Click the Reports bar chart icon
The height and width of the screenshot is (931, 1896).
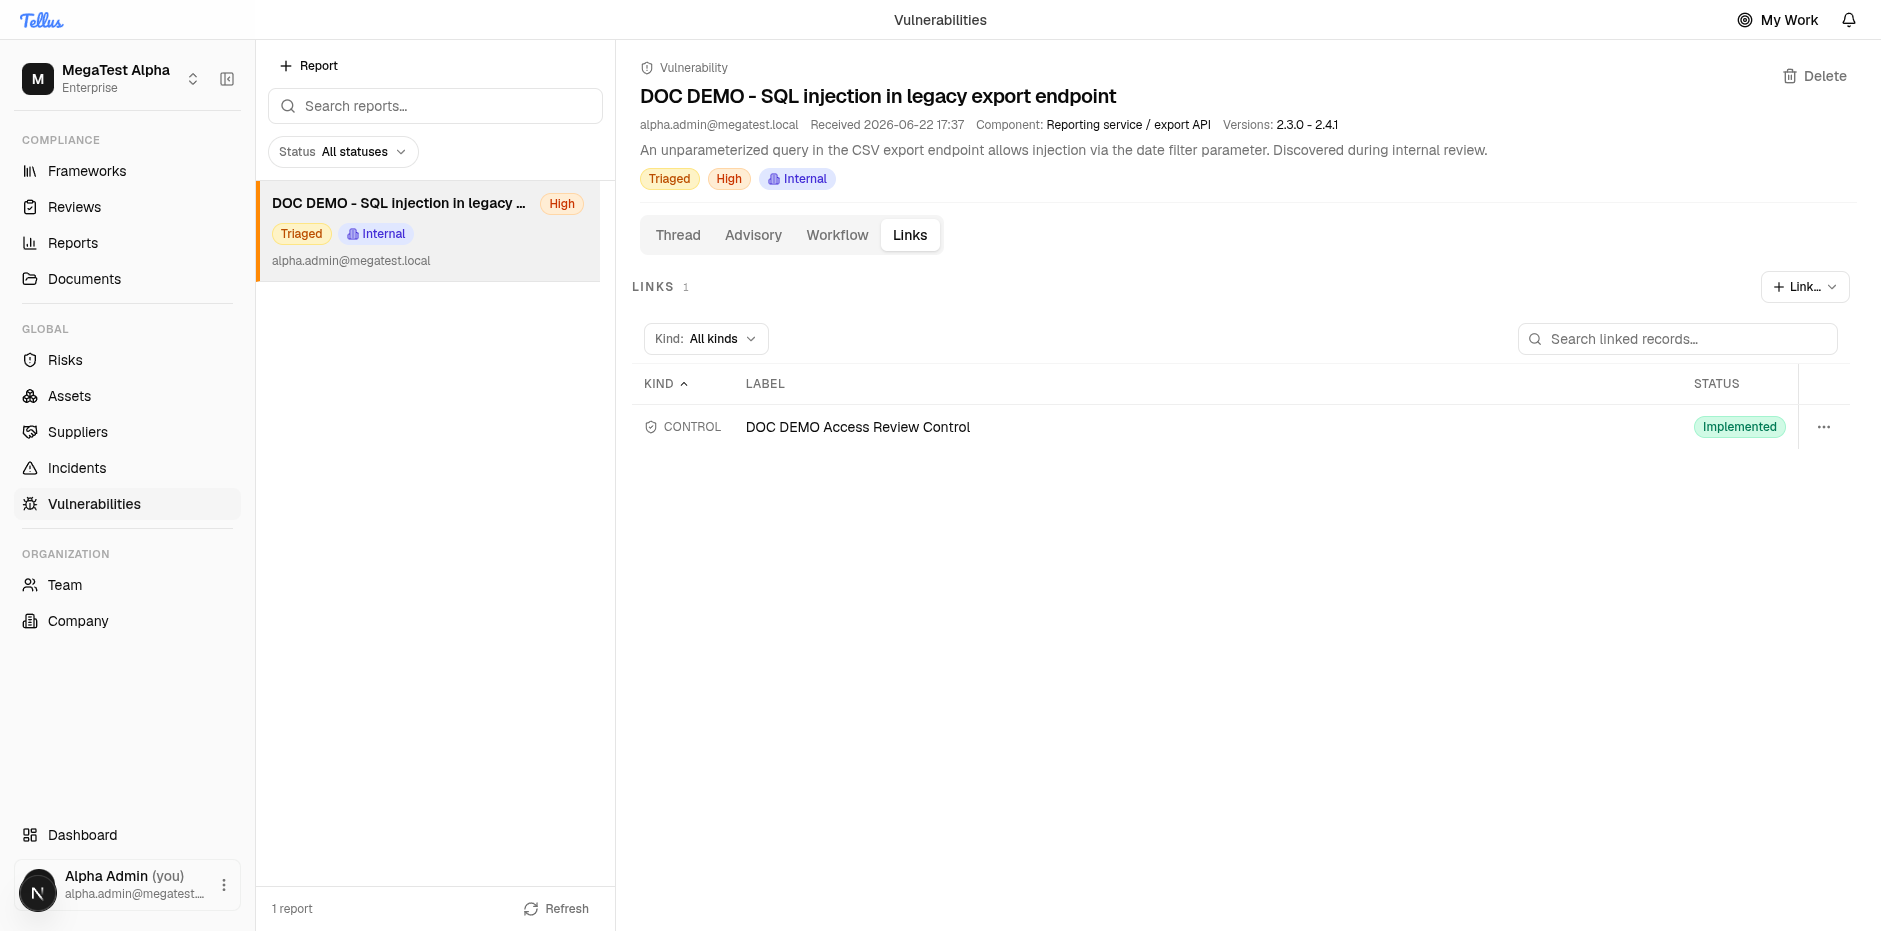[x=30, y=243]
